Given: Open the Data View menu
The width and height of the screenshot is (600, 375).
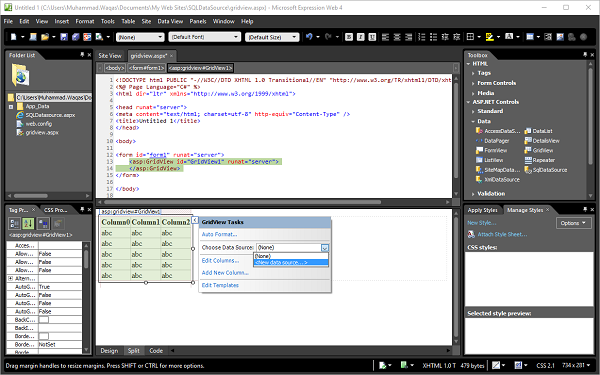Looking at the screenshot, I should click(170, 21).
